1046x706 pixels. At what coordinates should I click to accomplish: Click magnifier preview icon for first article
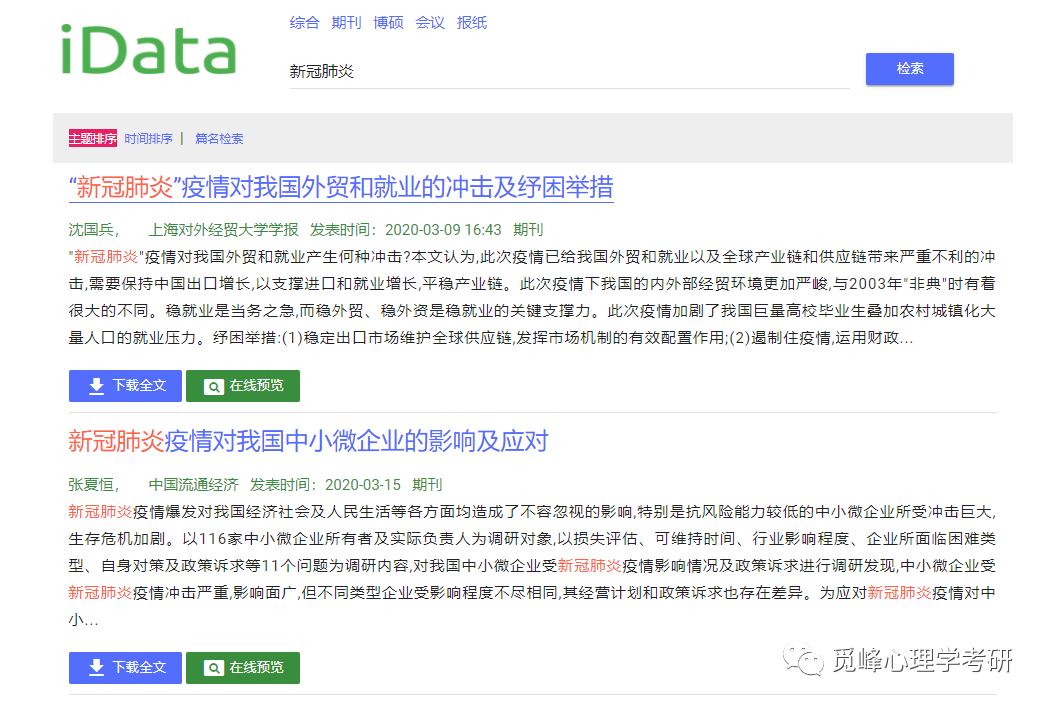tap(213, 386)
